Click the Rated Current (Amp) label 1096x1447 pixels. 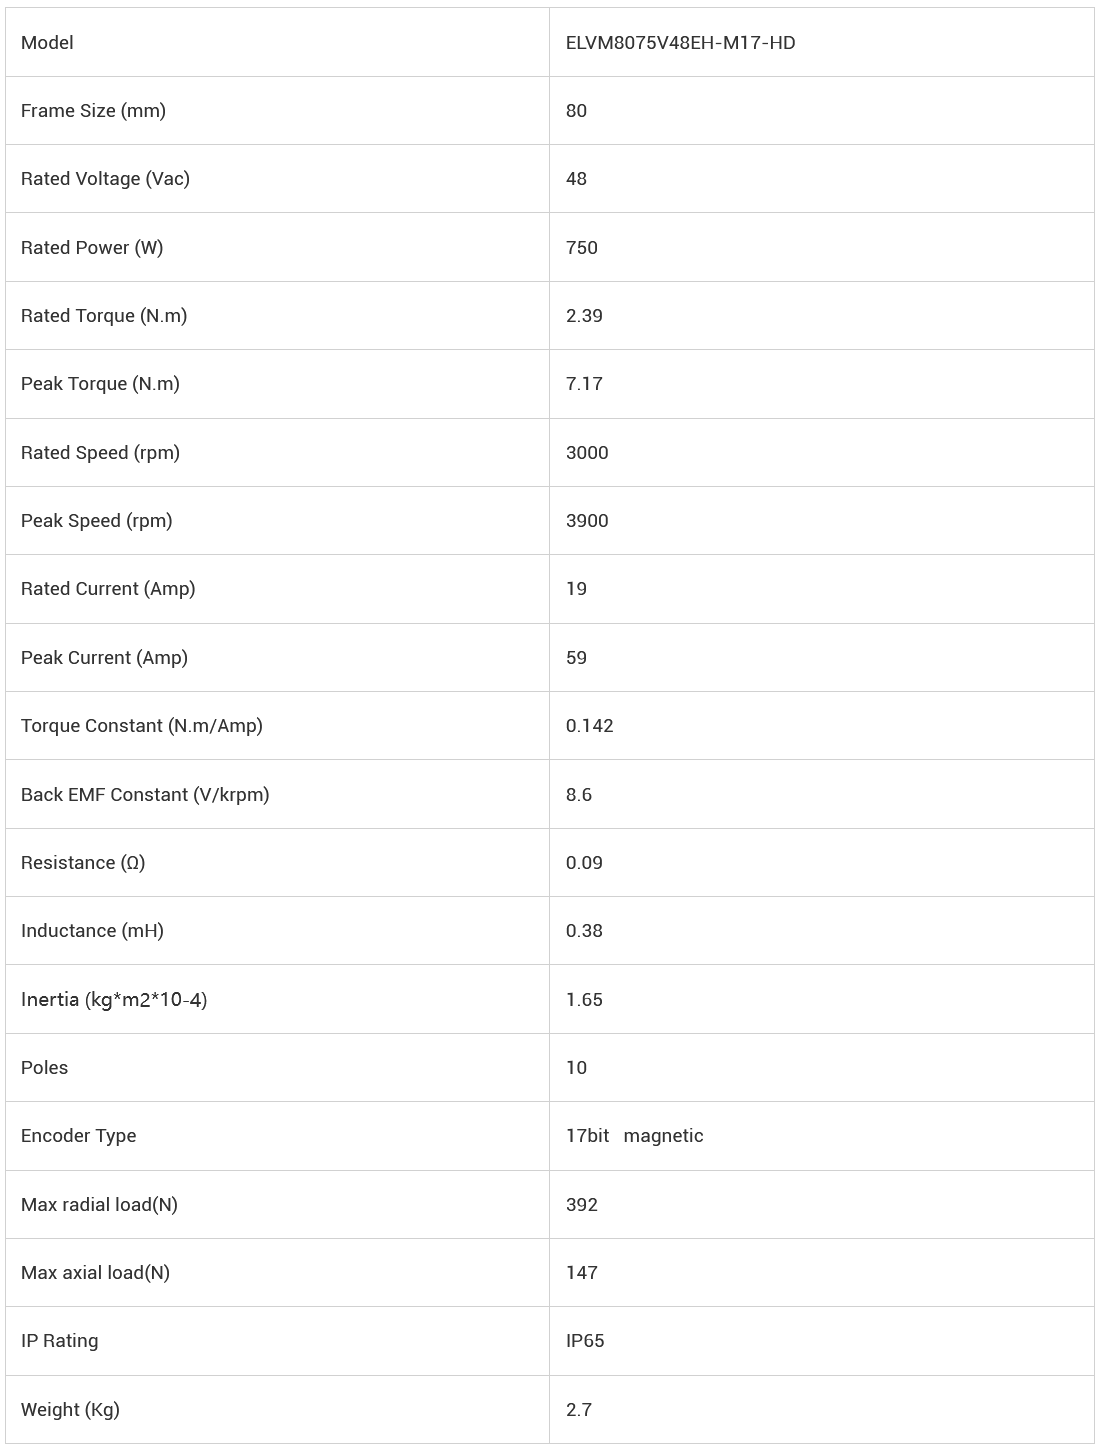pyautogui.click(x=108, y=588)
